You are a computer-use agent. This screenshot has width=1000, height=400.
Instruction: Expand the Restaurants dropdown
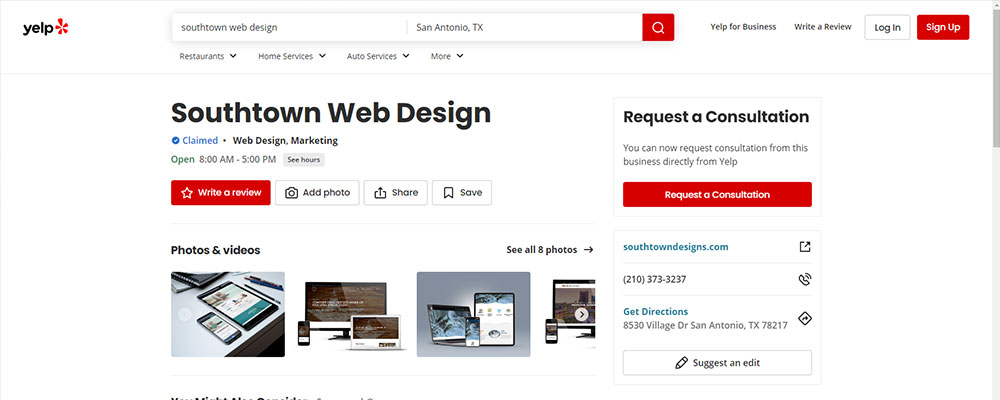[208, 56]
